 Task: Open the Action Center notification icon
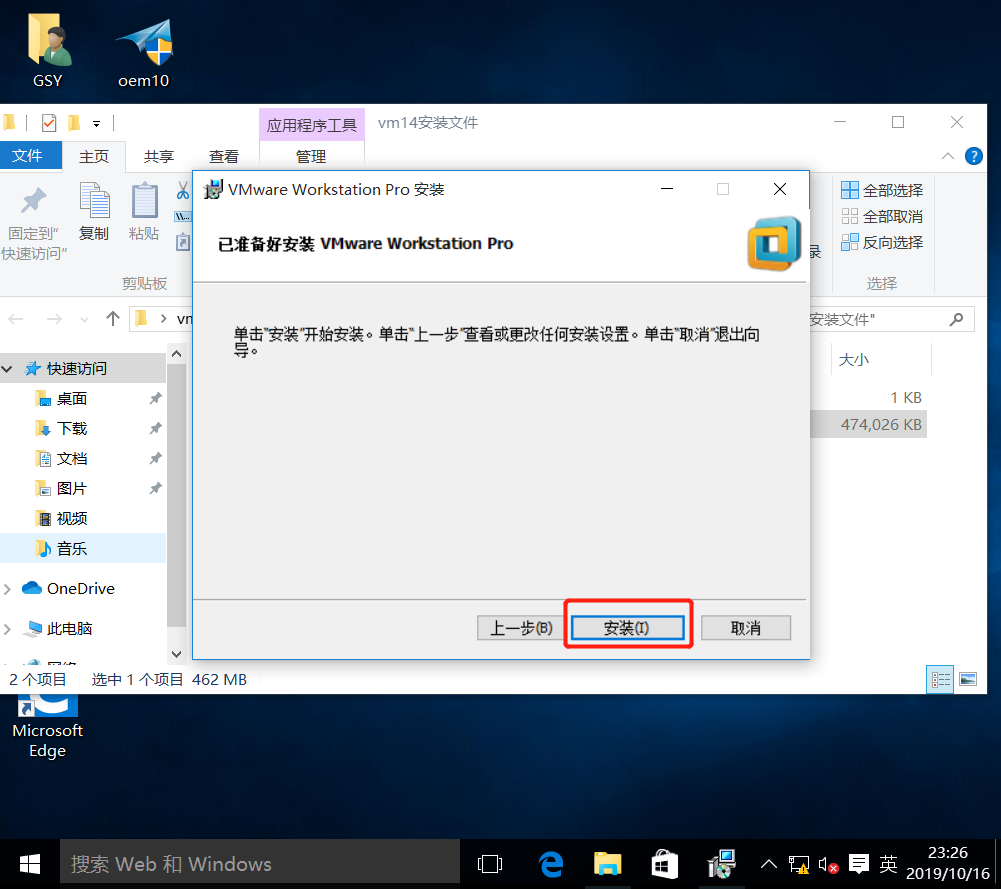859,864
